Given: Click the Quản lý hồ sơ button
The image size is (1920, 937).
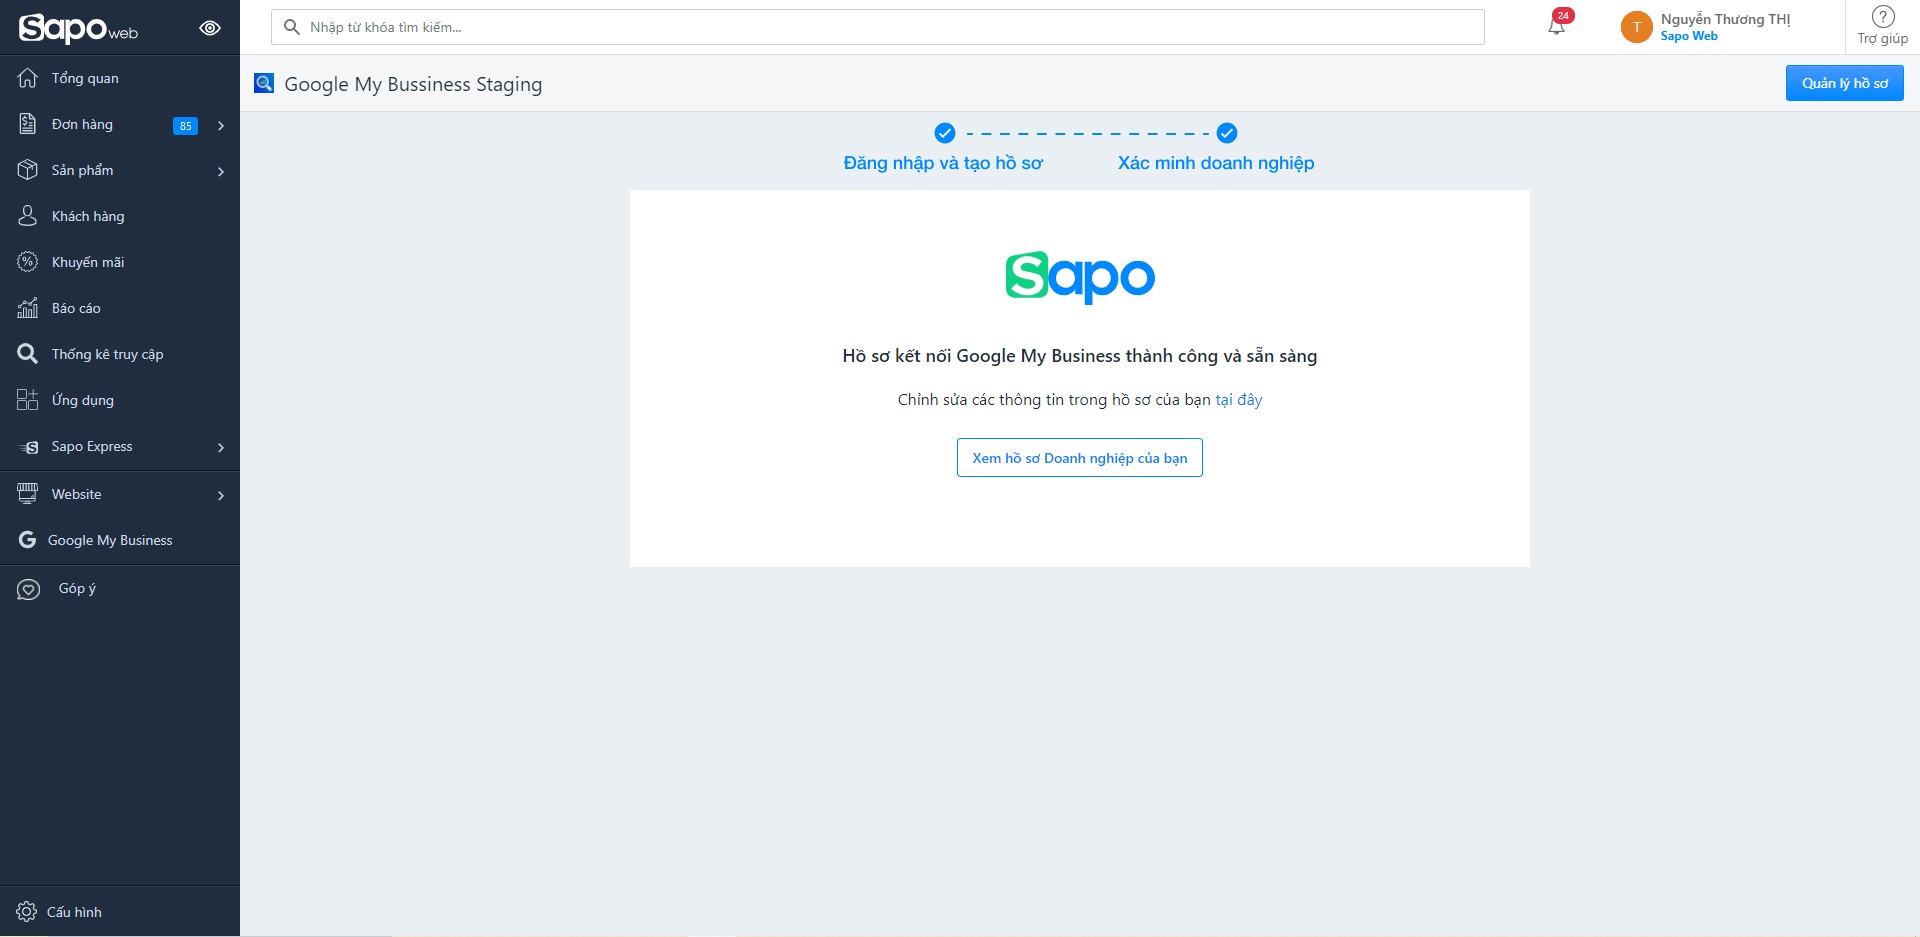Looking at the screenshot, I should tap(1844, 83).
